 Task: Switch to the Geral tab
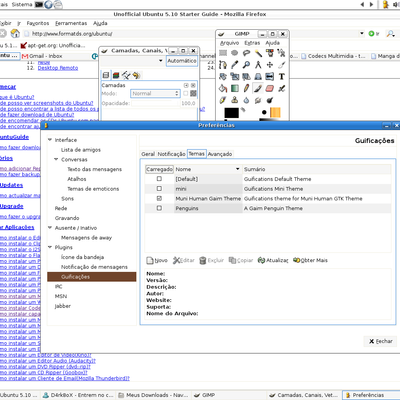[148, 154]
